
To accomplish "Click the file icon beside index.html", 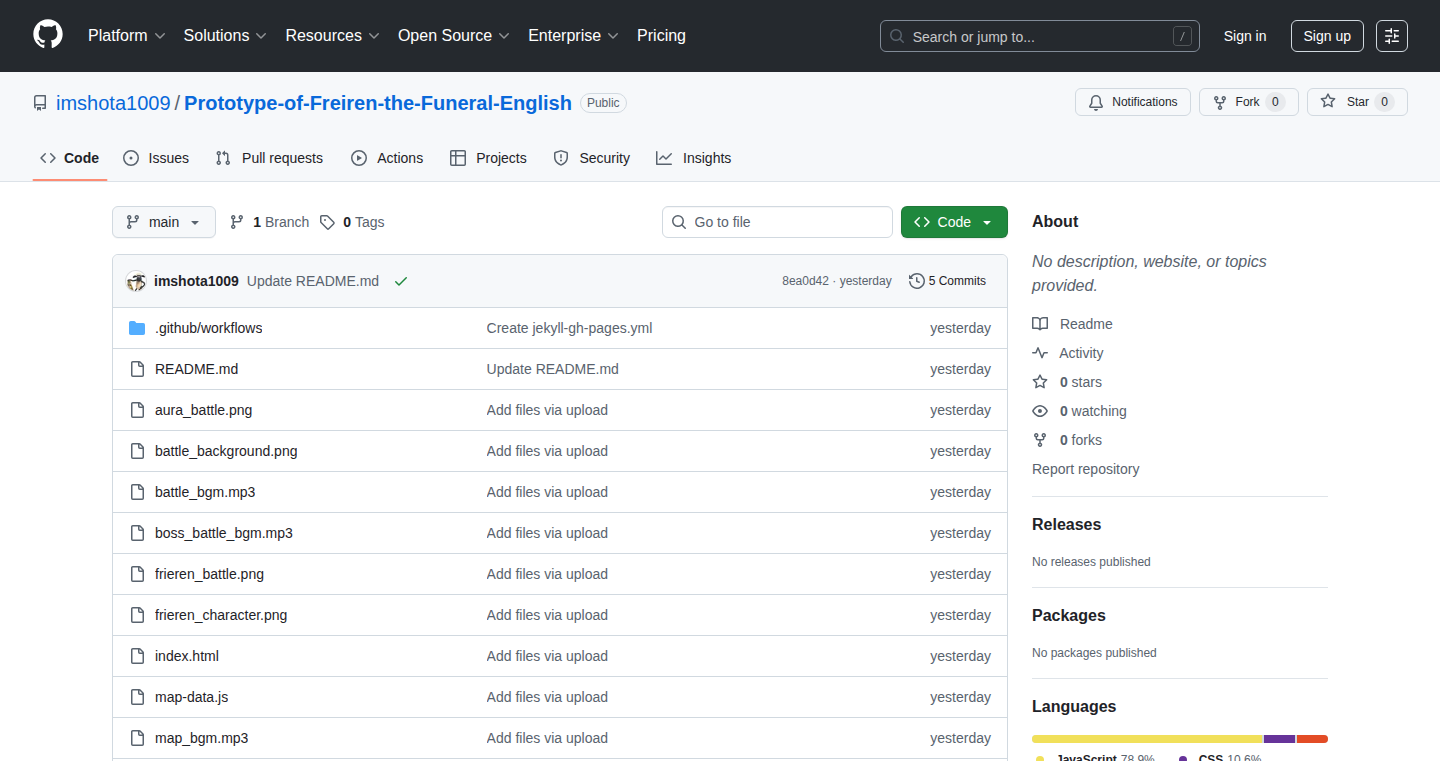I will 137,656.
